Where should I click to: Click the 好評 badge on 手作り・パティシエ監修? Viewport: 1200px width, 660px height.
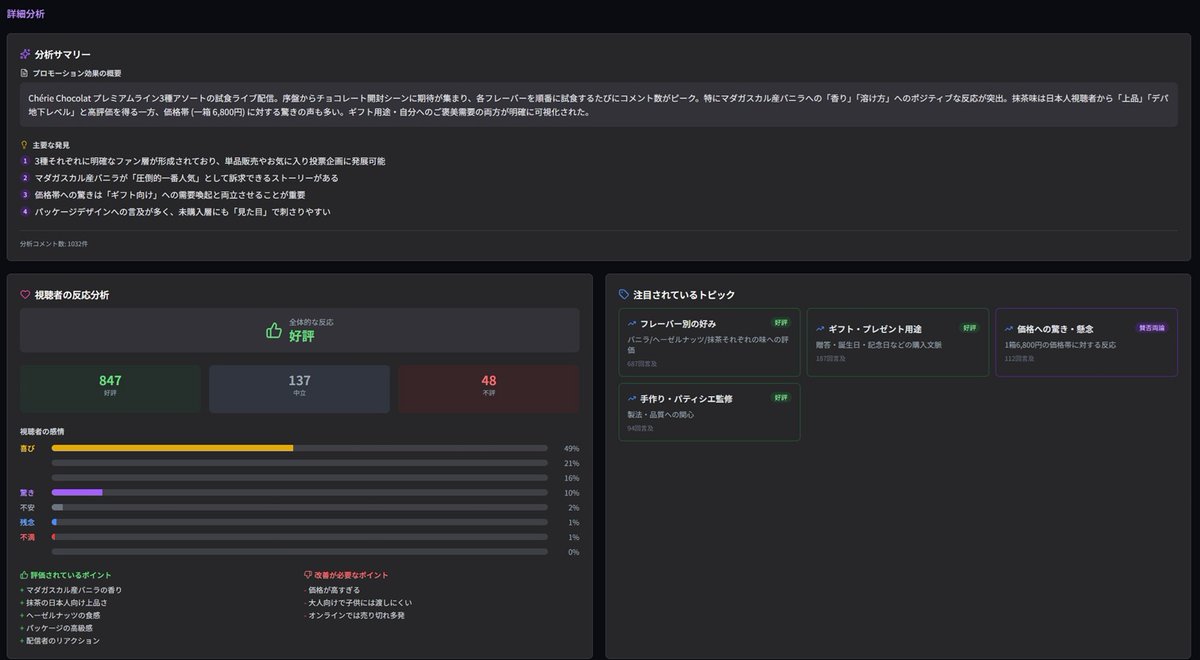(x=781, y=398)
